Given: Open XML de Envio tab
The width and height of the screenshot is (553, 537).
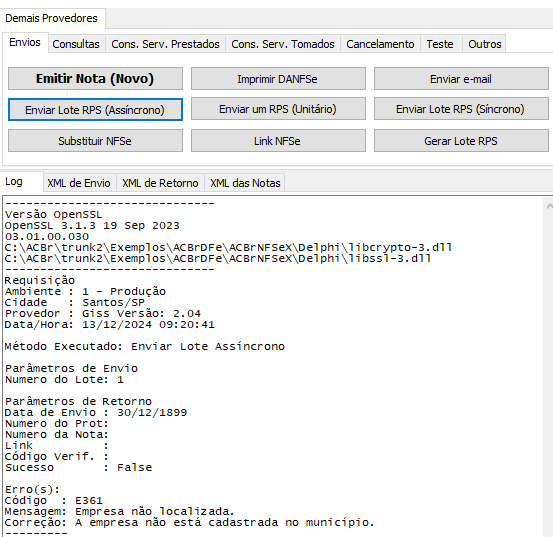Looking at the screenshot, I should tap(79, 183).
